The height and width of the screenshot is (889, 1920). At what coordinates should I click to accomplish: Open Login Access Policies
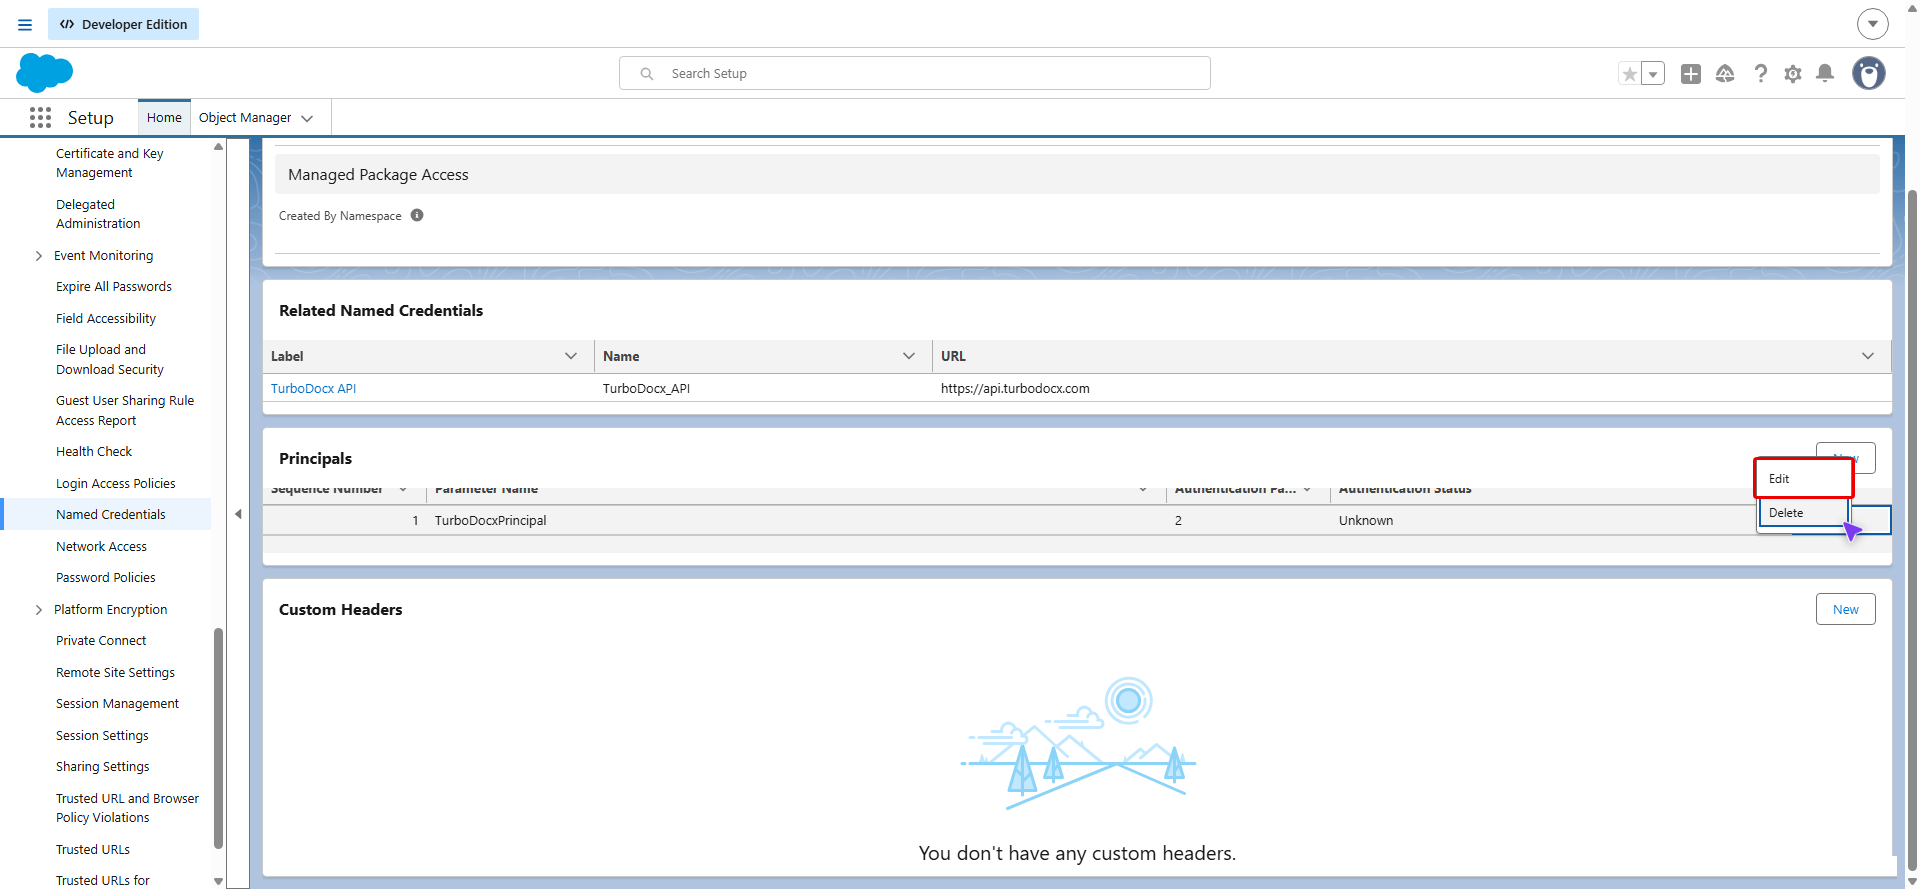click(116, 484)
